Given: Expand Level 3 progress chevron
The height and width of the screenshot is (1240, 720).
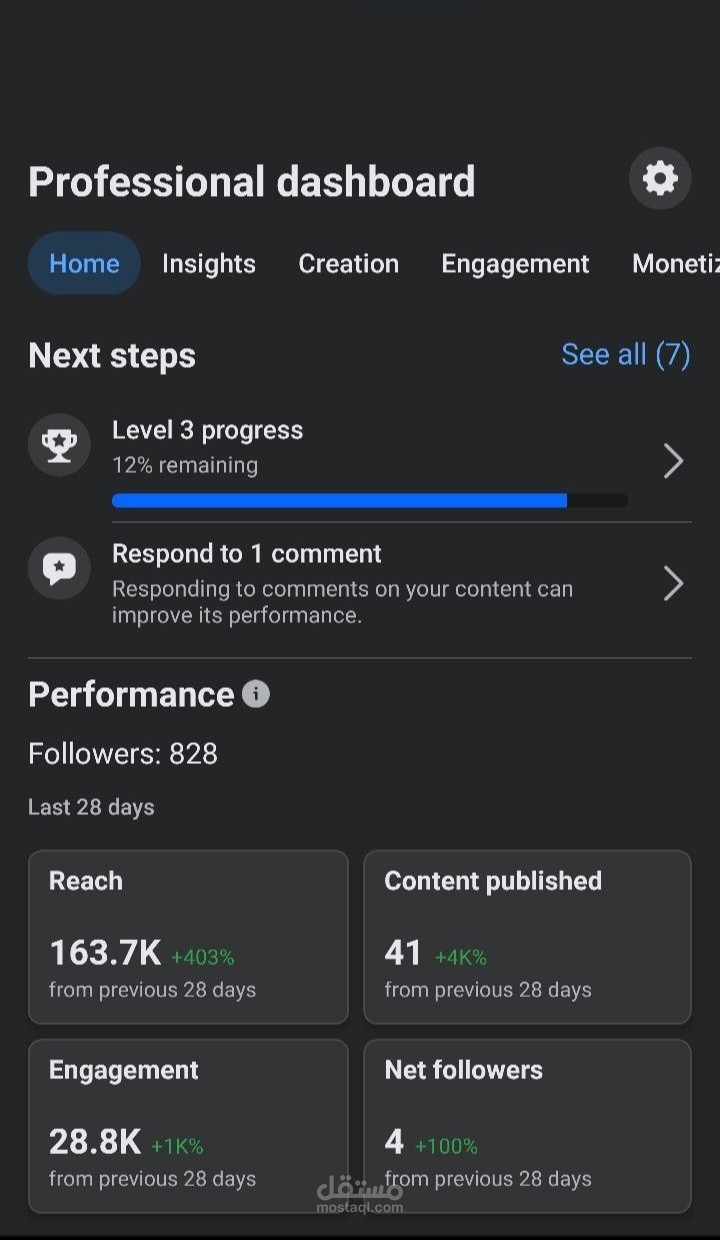Looking at the screenshot, I should pyautogui.click(x=673, y=461).
